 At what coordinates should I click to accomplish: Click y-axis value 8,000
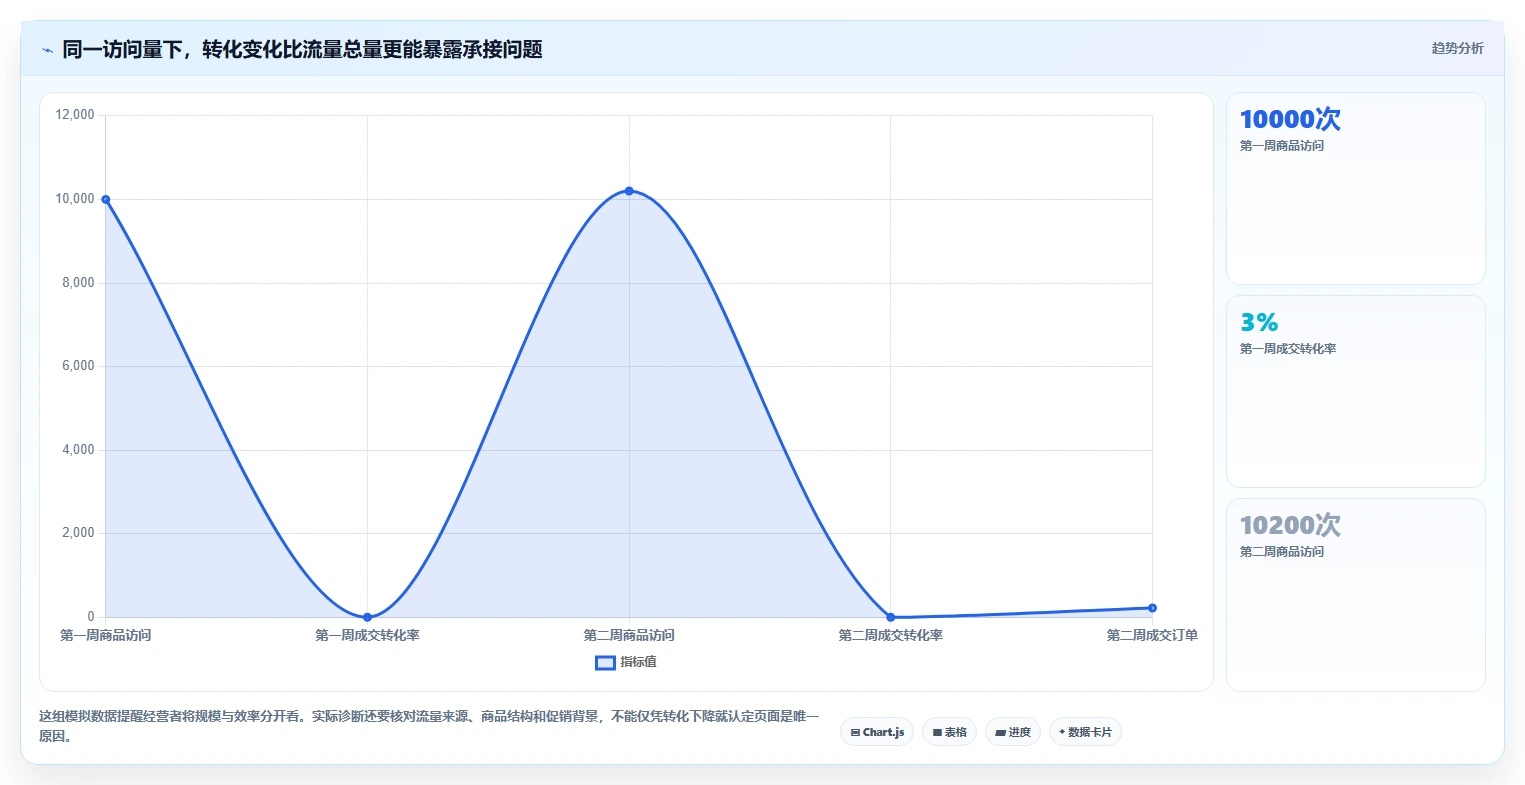78,283
